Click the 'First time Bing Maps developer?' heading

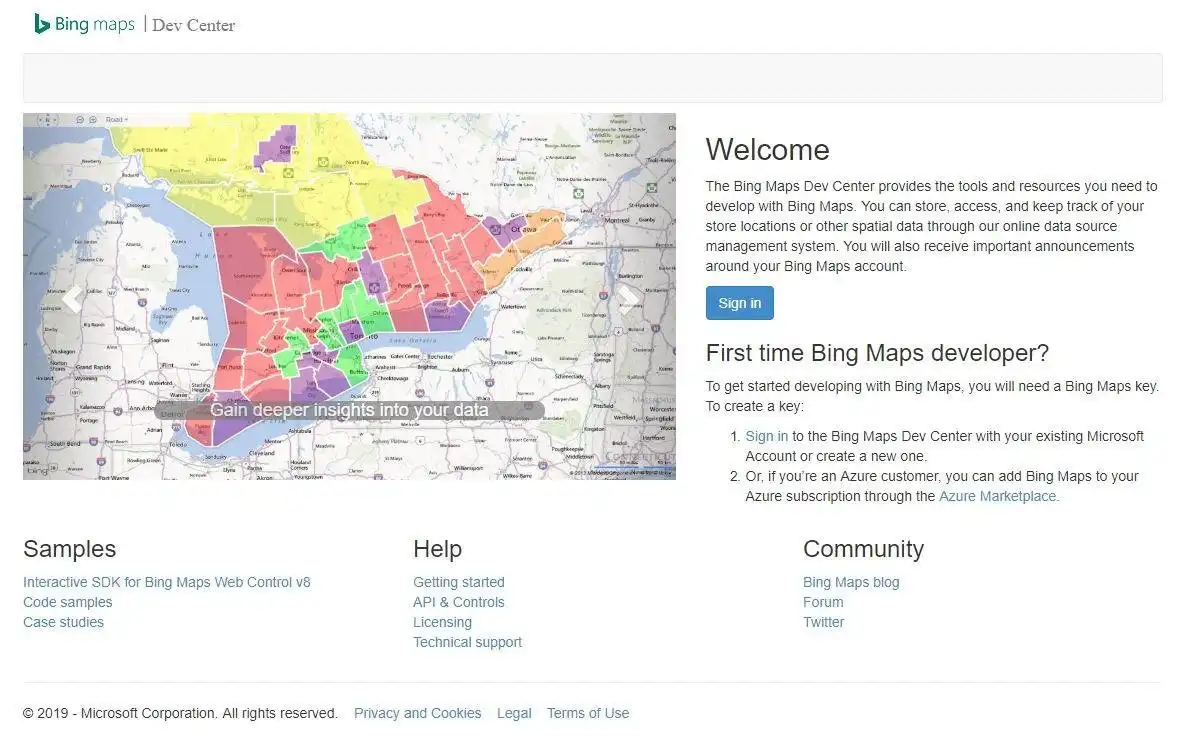click(877, 353)
